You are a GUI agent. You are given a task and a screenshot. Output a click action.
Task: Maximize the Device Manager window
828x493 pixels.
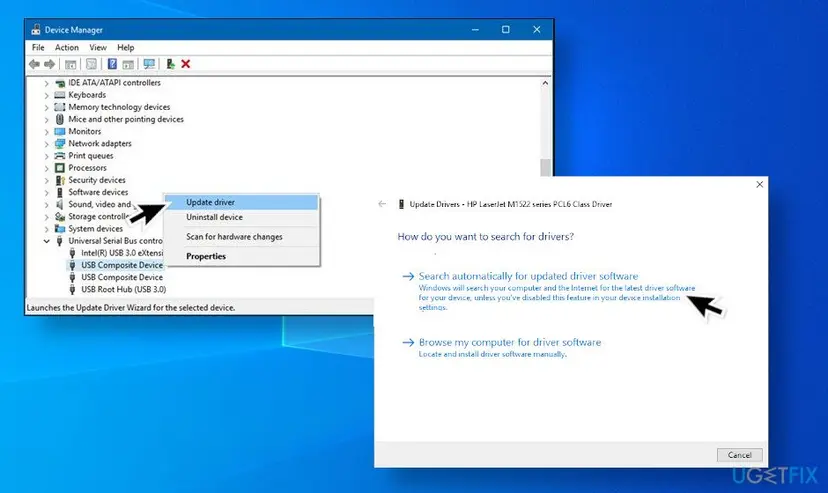coord(505,30)
